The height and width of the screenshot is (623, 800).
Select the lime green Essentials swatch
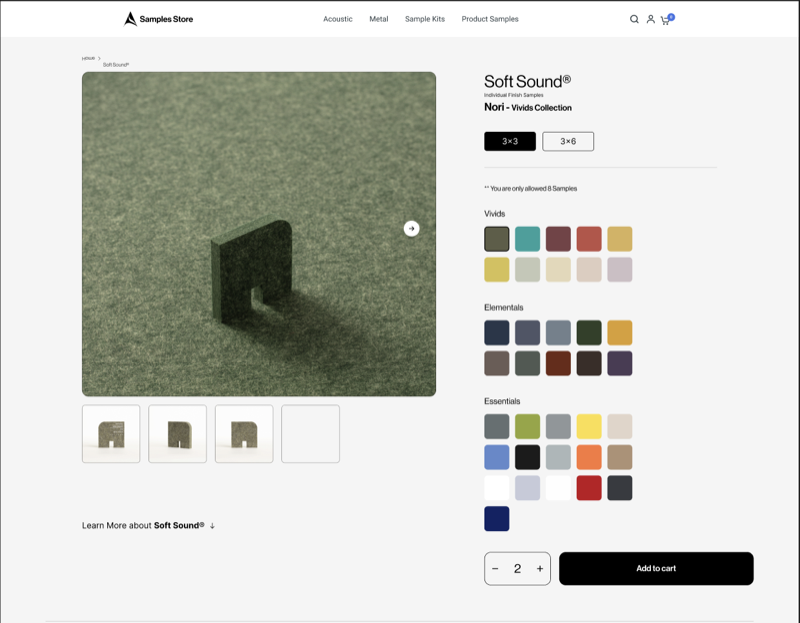click(527, 427)
